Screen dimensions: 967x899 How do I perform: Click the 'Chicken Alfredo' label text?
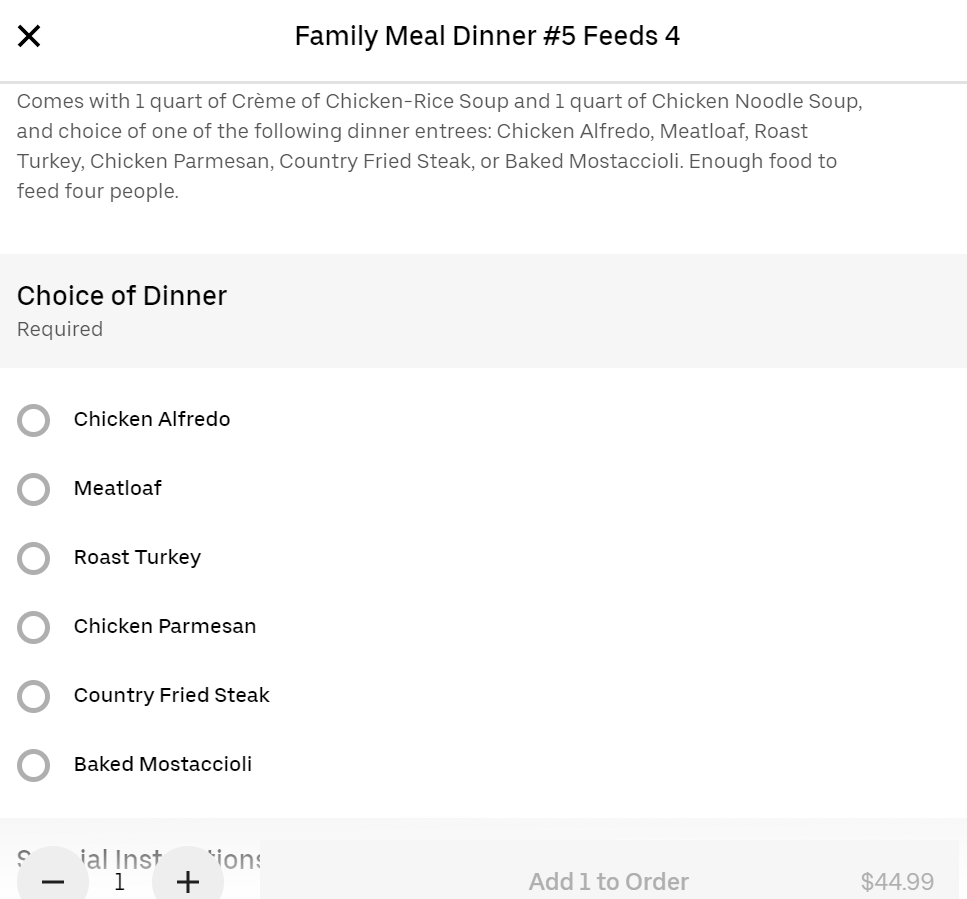[x=152, y=419]
